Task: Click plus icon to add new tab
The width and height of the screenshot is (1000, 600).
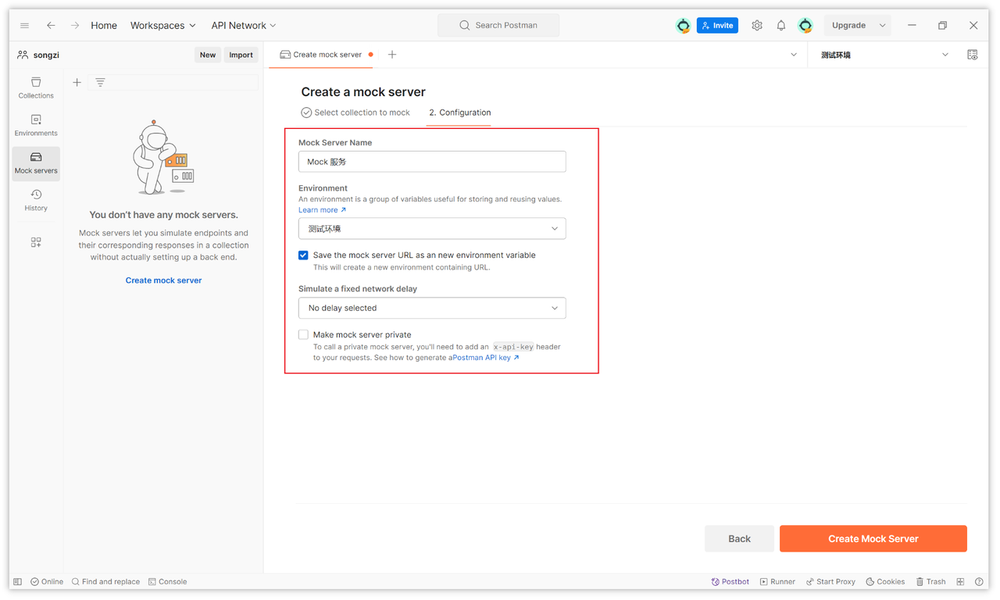Action: click(x=392, y=55)
